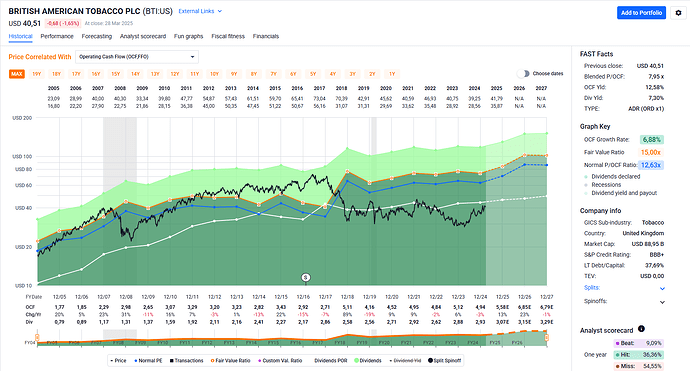Toggle the Choose dates switch

[x=522, y=73]
